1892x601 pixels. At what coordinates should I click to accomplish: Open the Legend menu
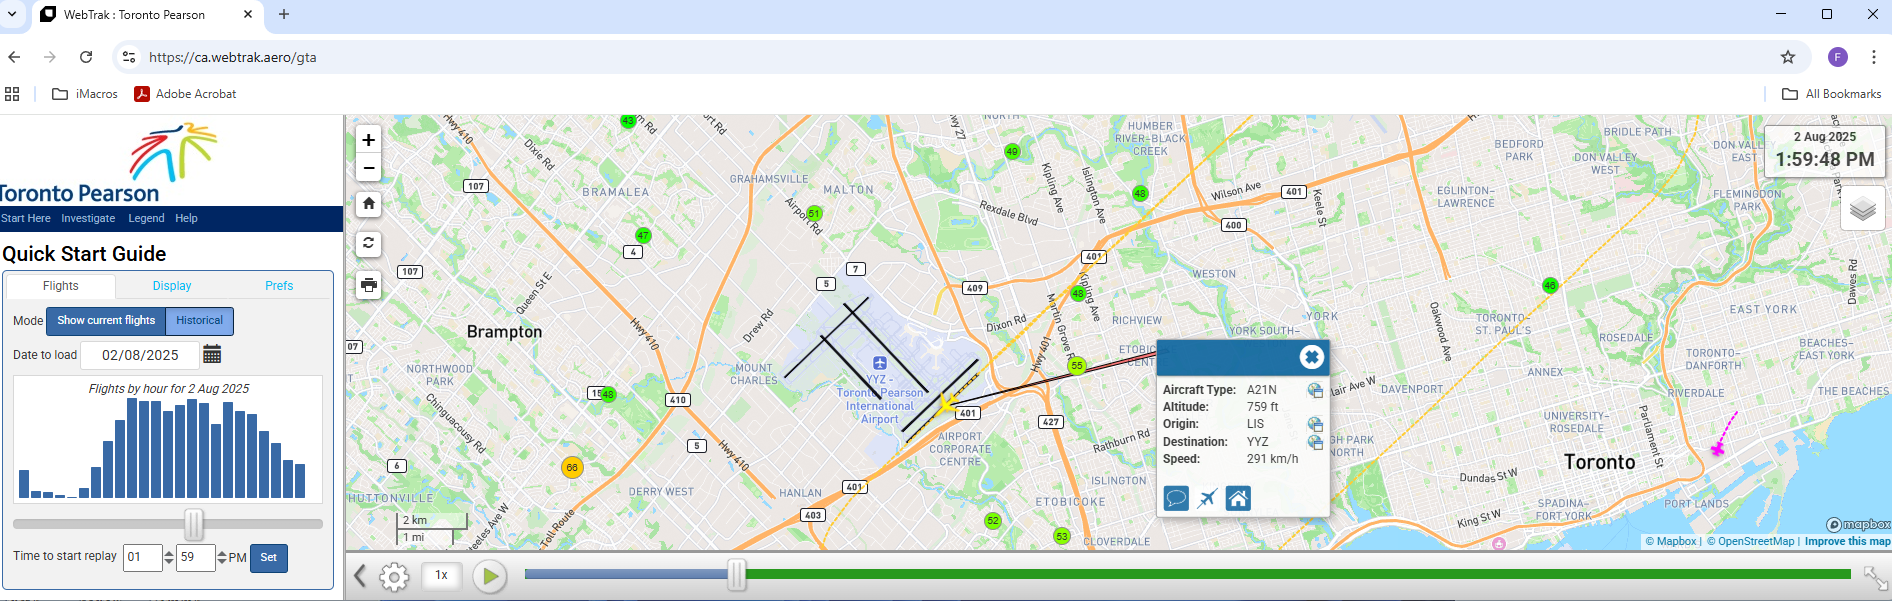(146, 218)
